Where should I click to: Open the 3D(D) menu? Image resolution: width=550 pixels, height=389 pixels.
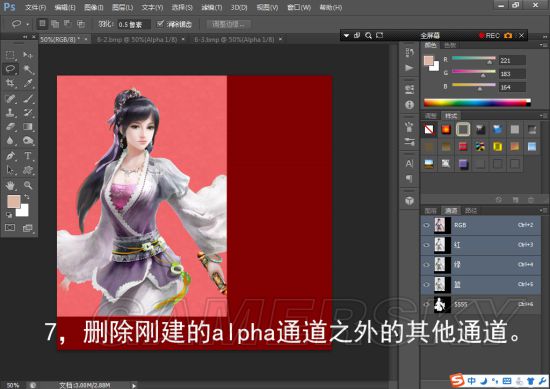click(239, 7)
